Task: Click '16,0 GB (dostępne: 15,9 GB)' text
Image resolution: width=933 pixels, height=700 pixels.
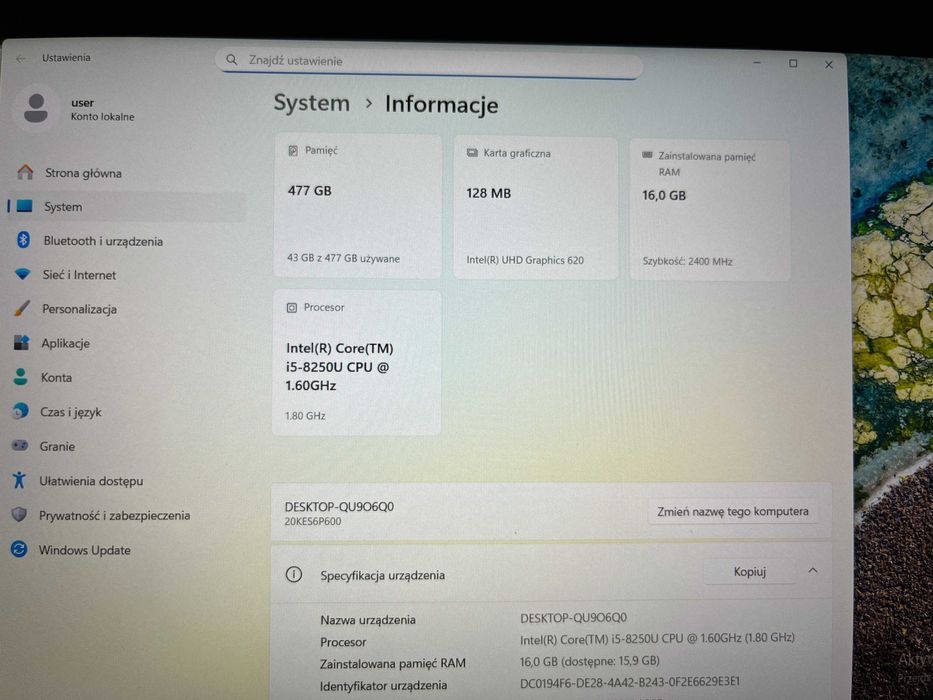Action: click(590, 661)
